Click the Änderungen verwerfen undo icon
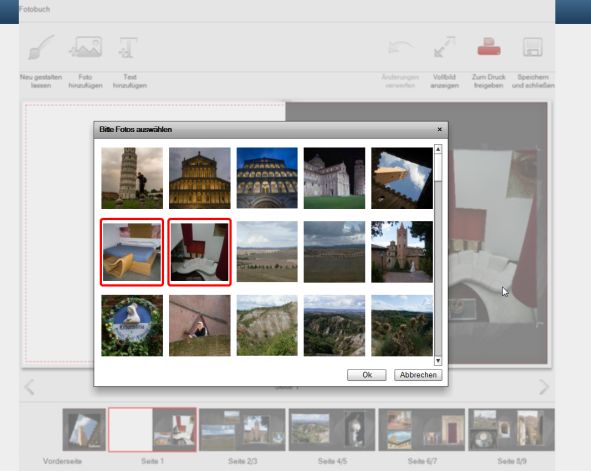This screenshot has height=471, width=591. point(401,47)
